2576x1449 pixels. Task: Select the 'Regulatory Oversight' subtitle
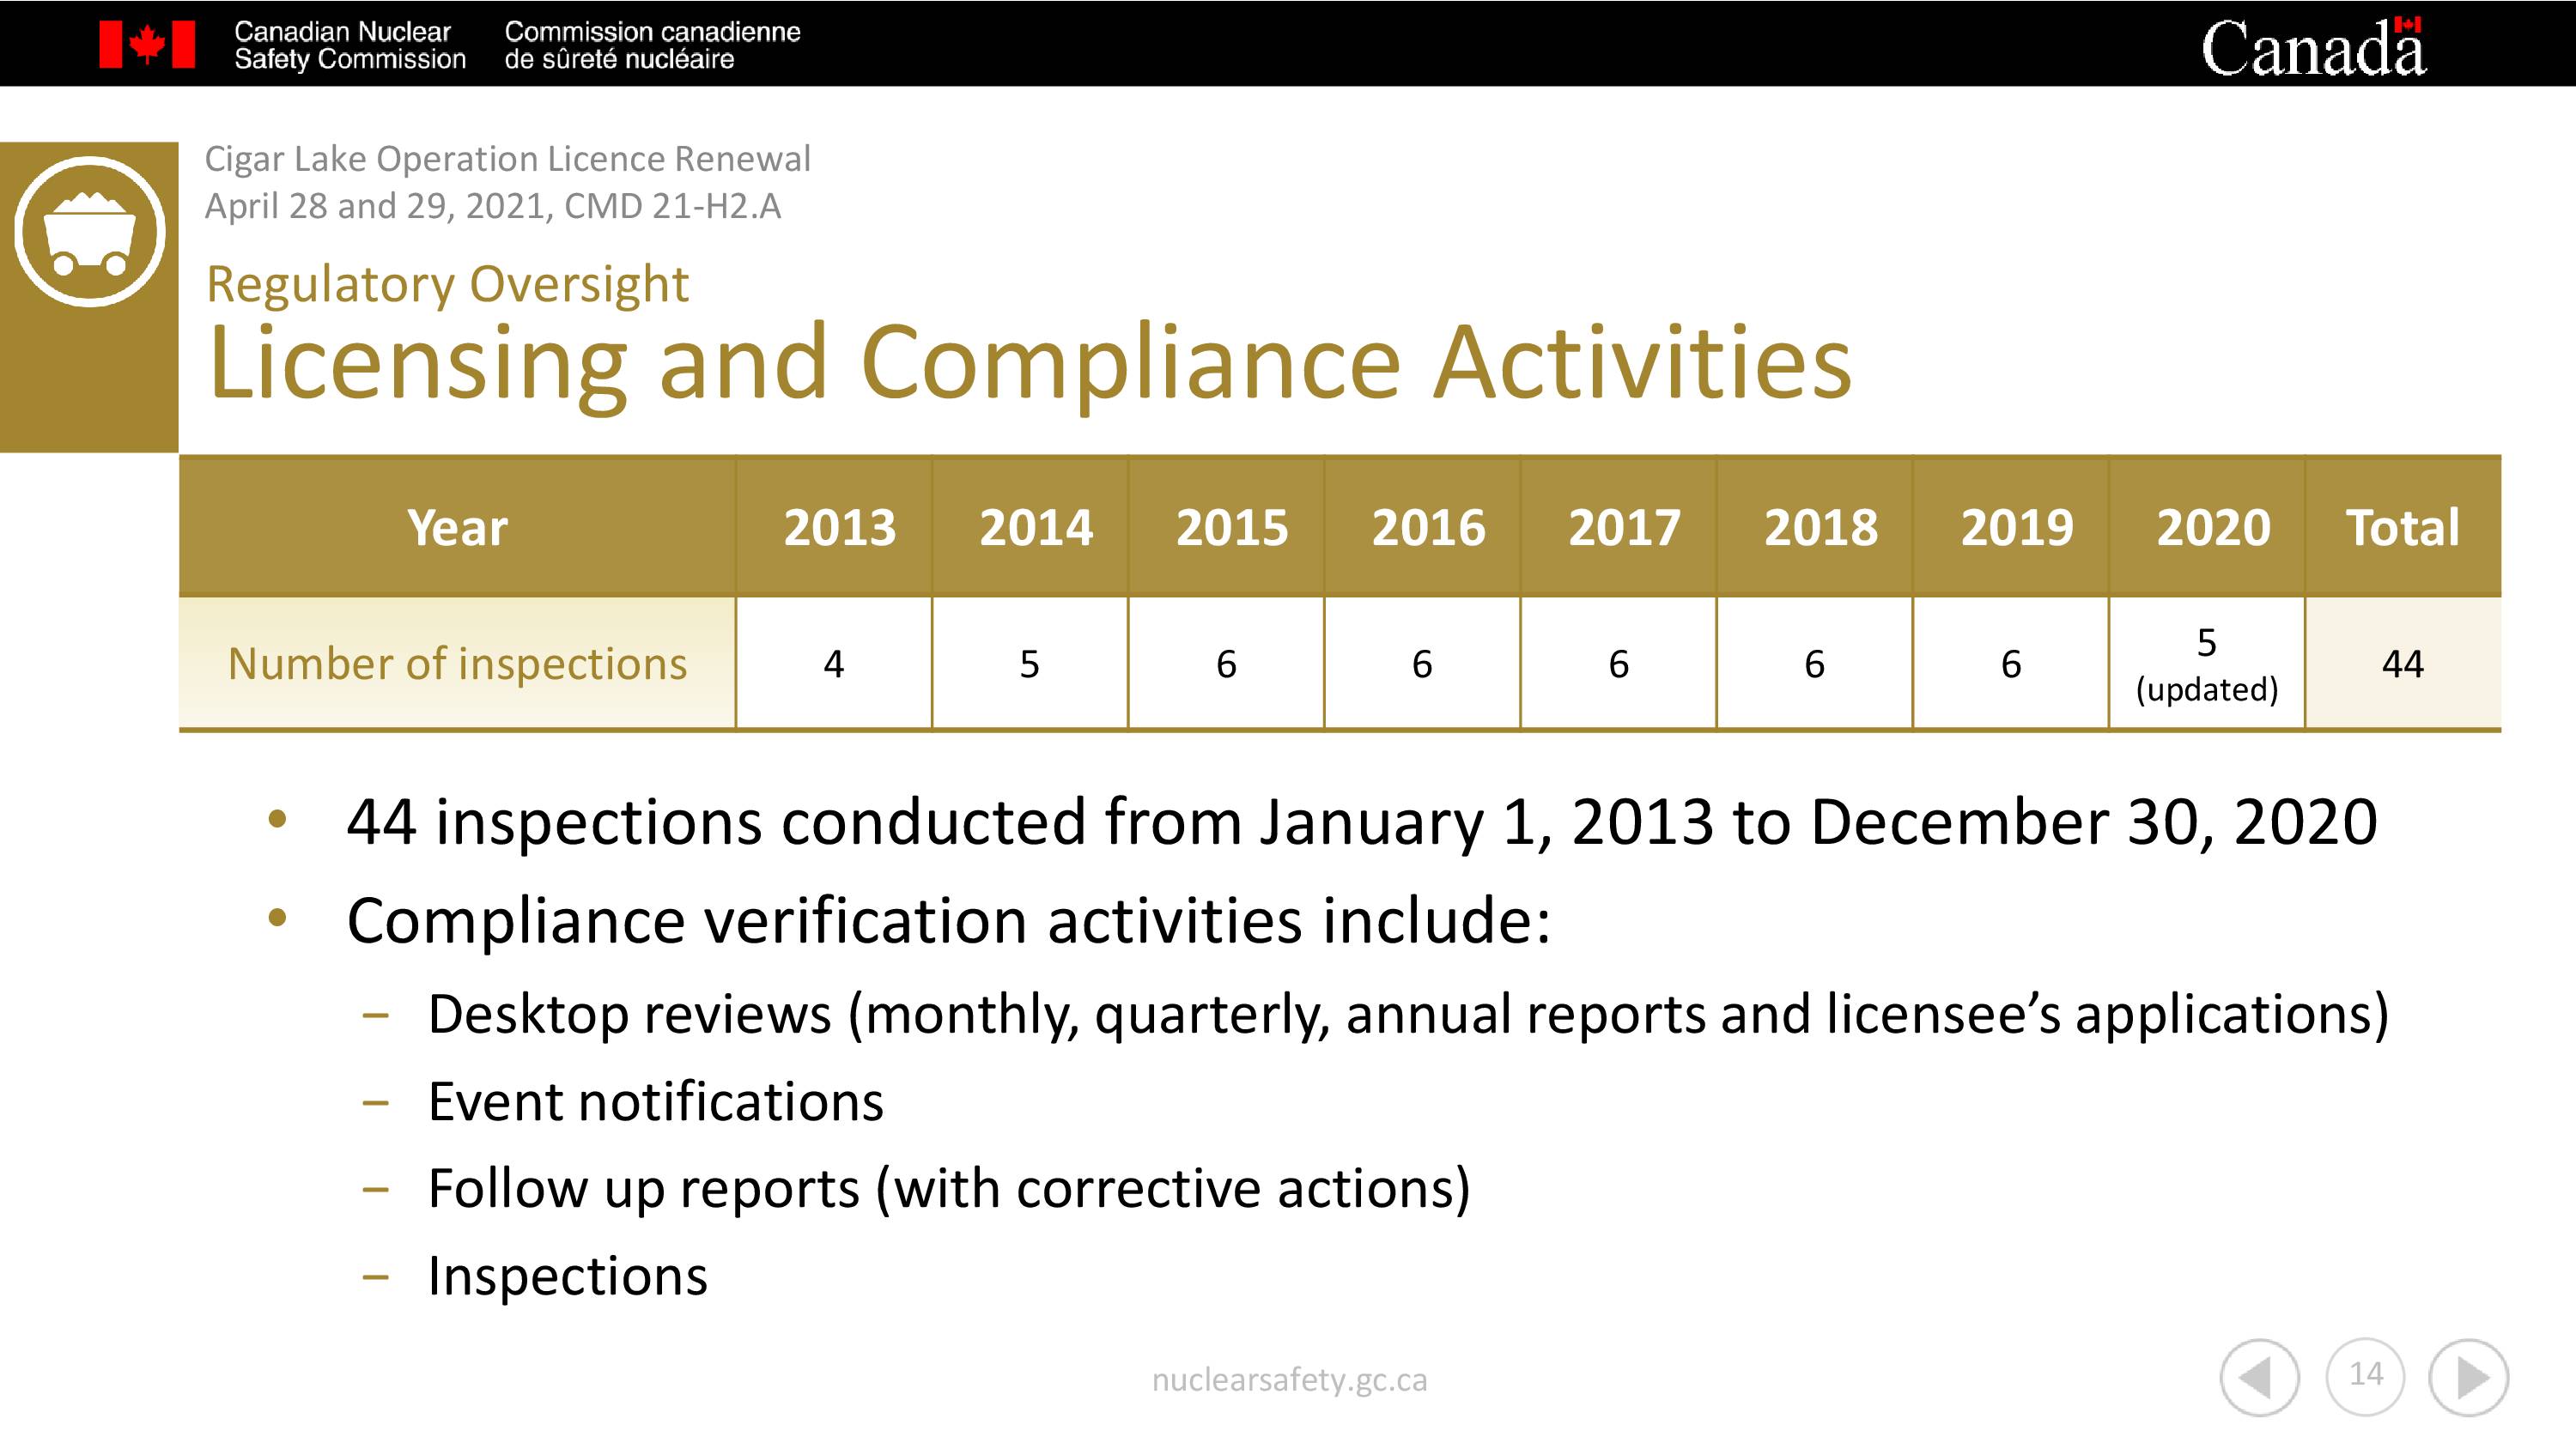click(447, 284)
